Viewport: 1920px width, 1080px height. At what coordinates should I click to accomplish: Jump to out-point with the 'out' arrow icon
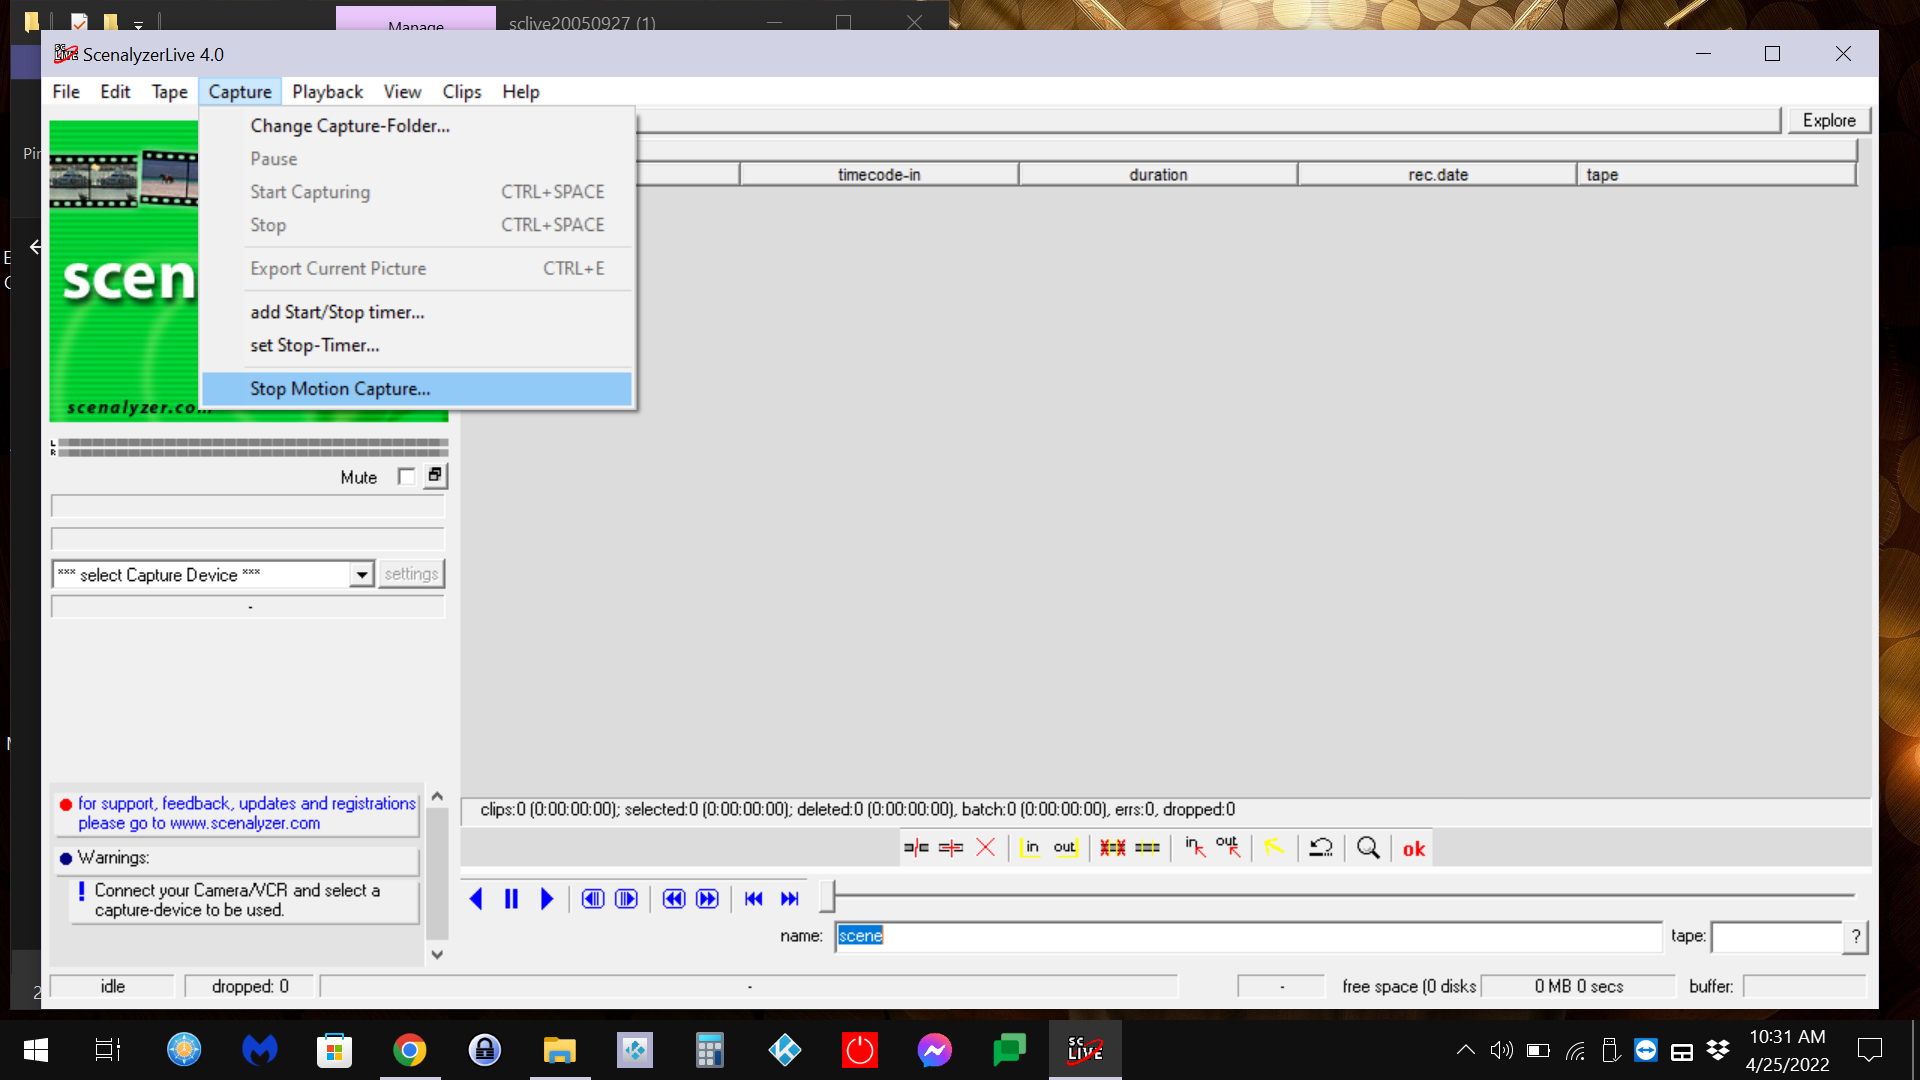tap(1229, 848)
